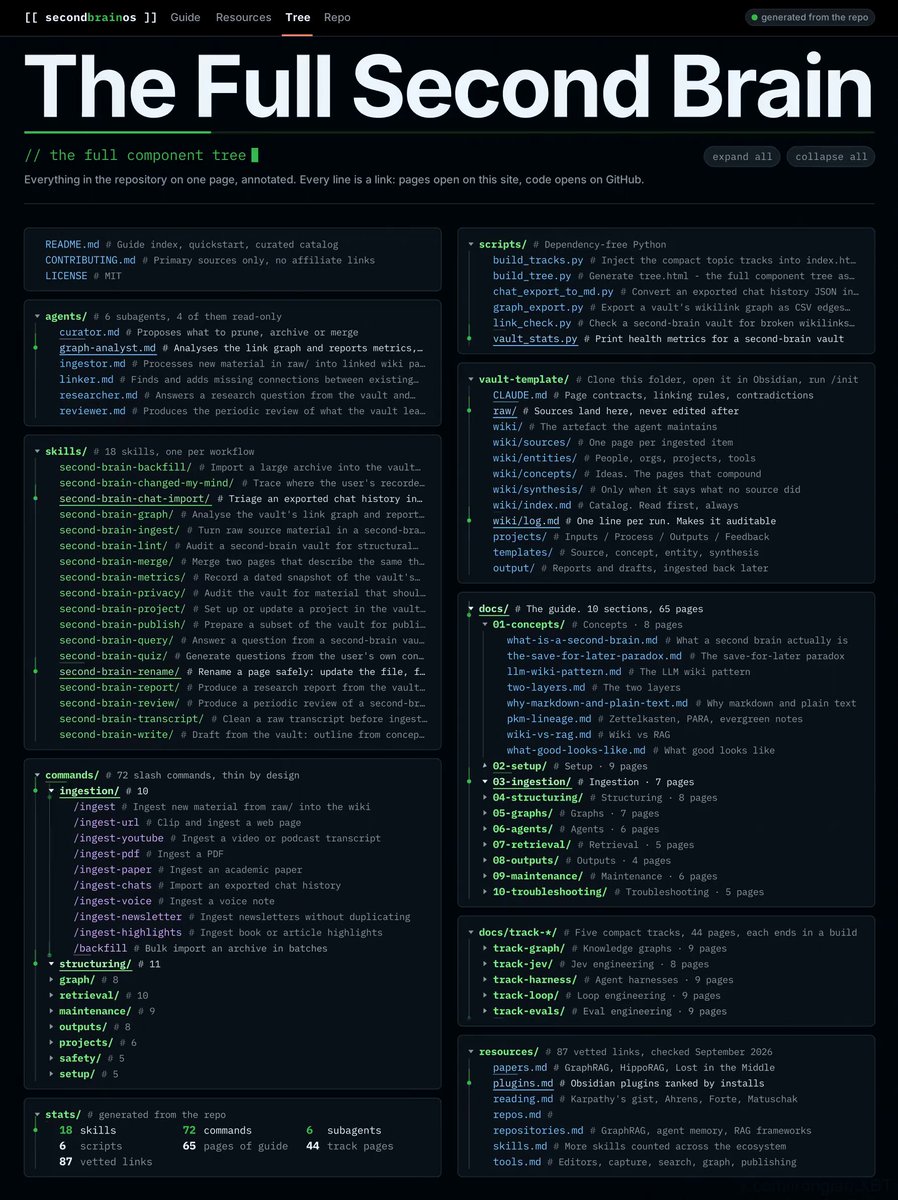Screen dimensions: 898x1200
Task: Click the collapse all button
Action: pyautogui.click(x=831, y=157)
